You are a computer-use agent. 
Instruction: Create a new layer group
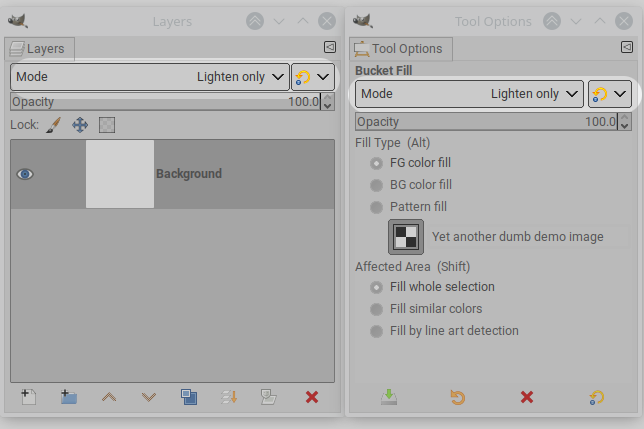pyautogui.click(x=69, y=397)
